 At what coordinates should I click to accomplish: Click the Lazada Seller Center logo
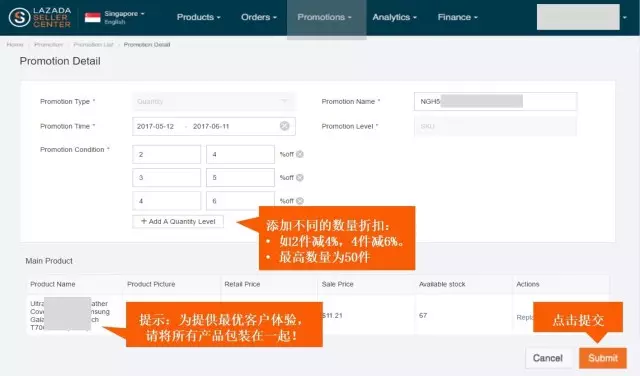click(40, 17)
